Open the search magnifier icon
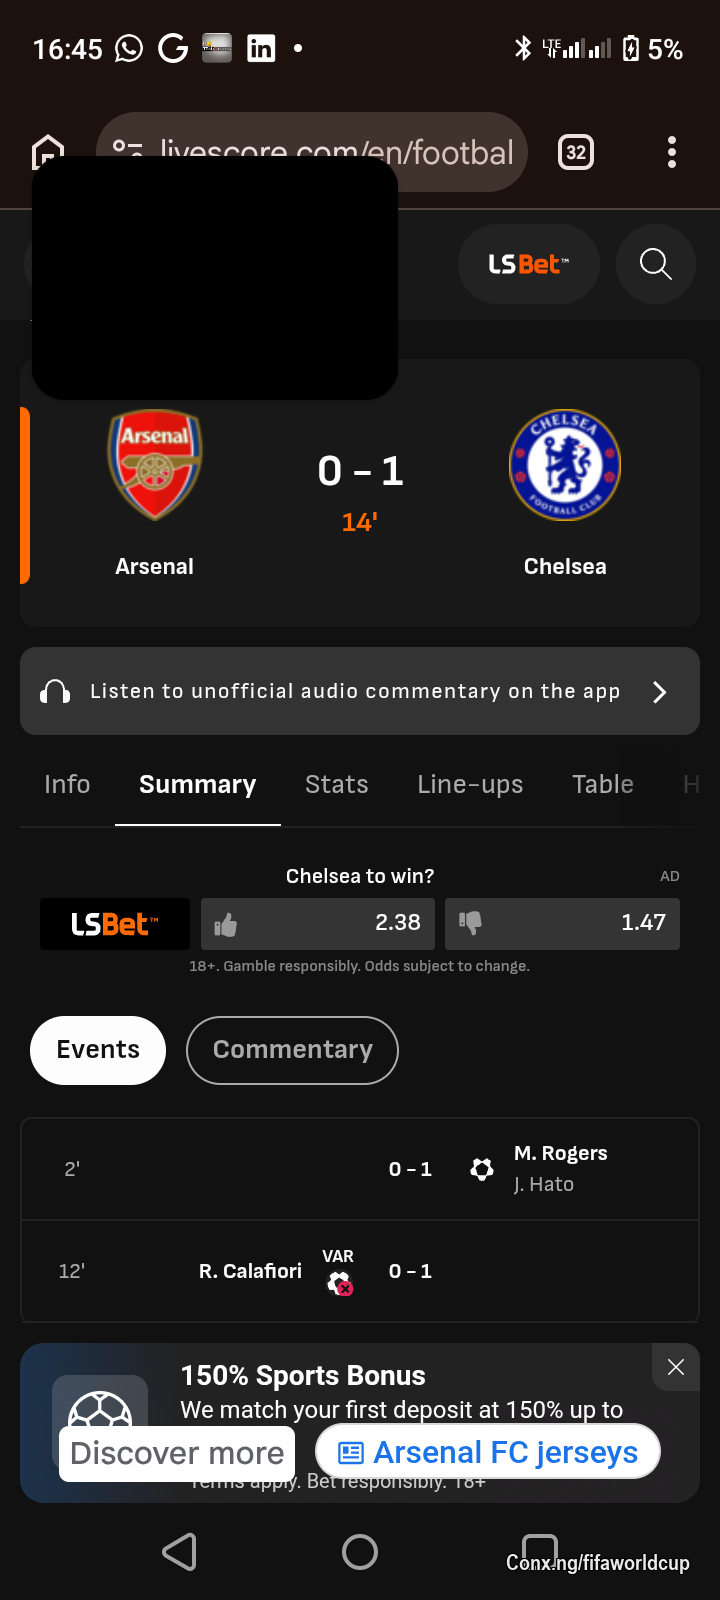The height and width of the screenshot is (1600, 720). coord(656,264)
